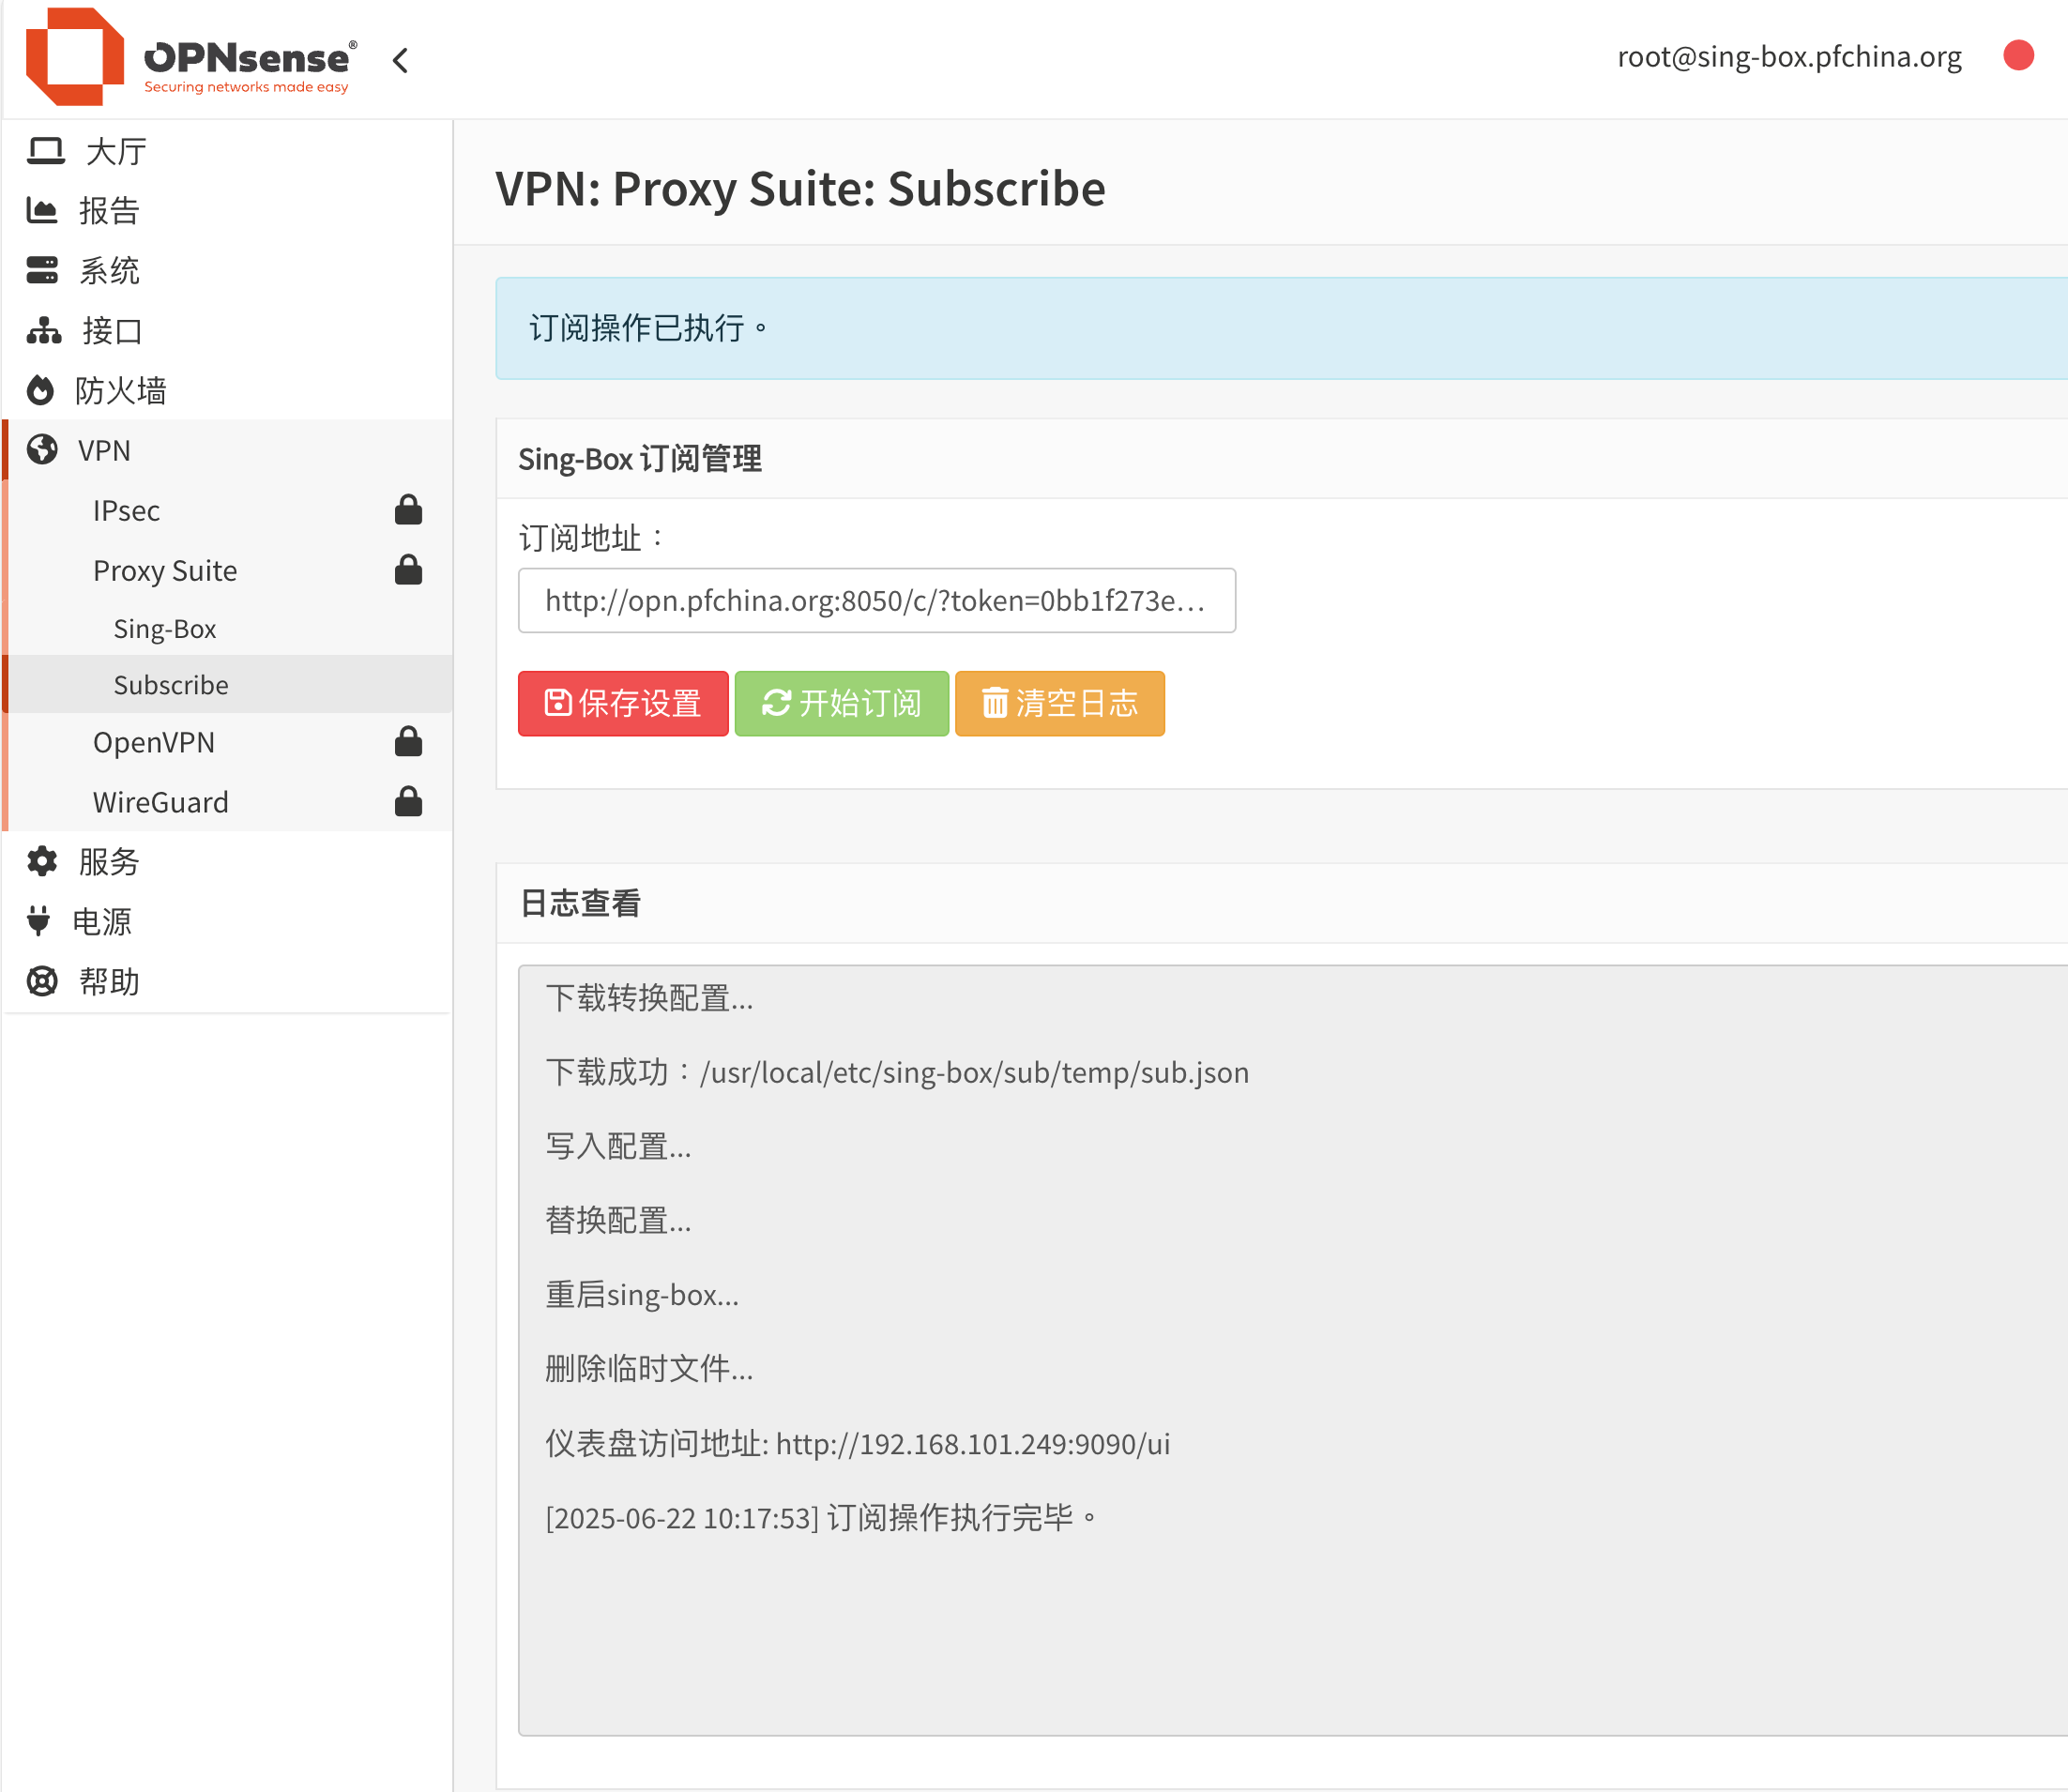Click the 保存设置 save settings button

click(x=622, y=703)
